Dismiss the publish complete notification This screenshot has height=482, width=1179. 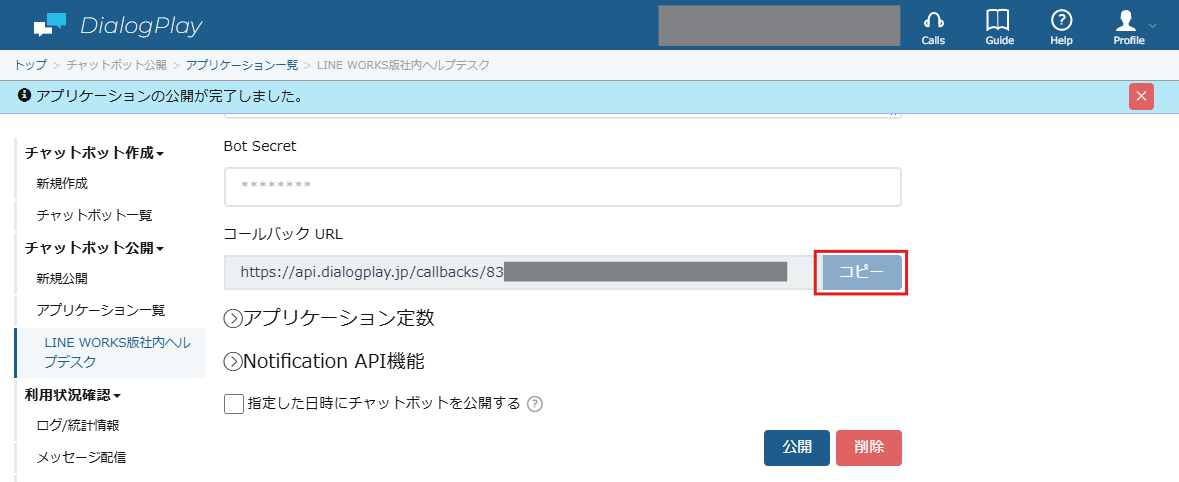click(x=1141, y=96)
